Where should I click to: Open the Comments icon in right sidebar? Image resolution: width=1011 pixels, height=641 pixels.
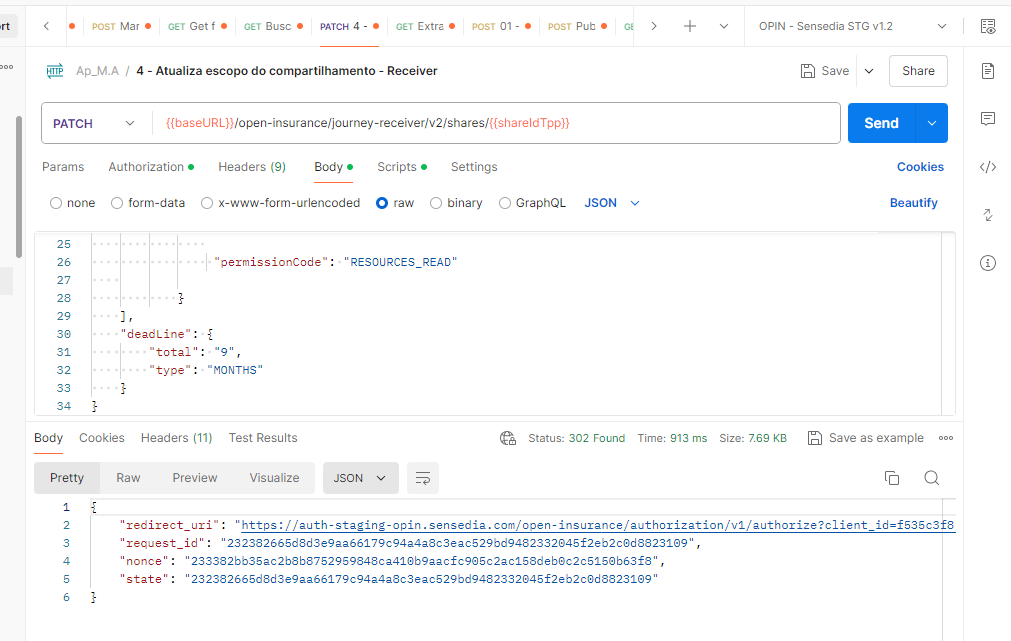pyautogui.click(x=988, y=119)
